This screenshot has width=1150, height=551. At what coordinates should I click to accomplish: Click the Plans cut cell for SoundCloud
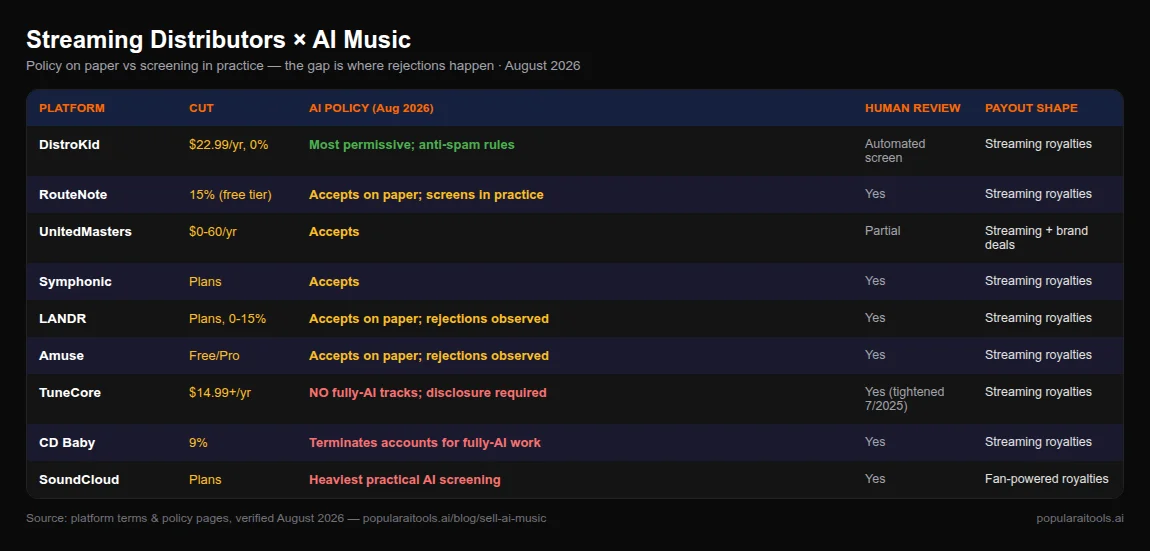[205, 479]
